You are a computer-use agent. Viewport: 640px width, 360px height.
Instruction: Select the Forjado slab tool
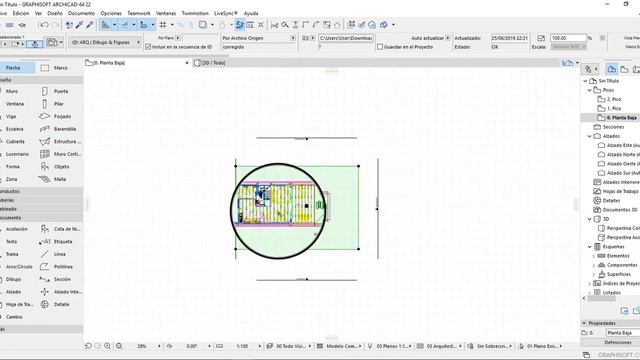click(56, 116)
